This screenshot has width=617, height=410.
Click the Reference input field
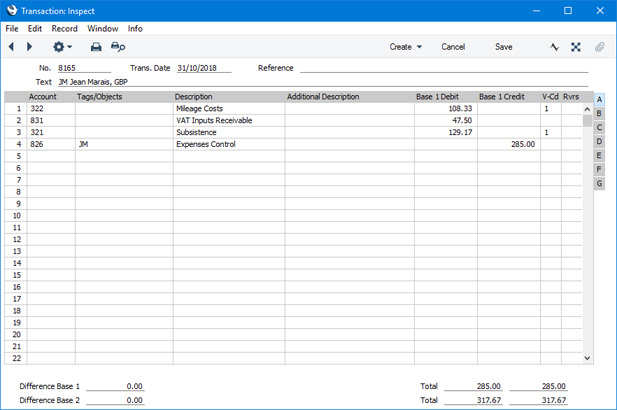pyautogui.click(x=444, y=68)
